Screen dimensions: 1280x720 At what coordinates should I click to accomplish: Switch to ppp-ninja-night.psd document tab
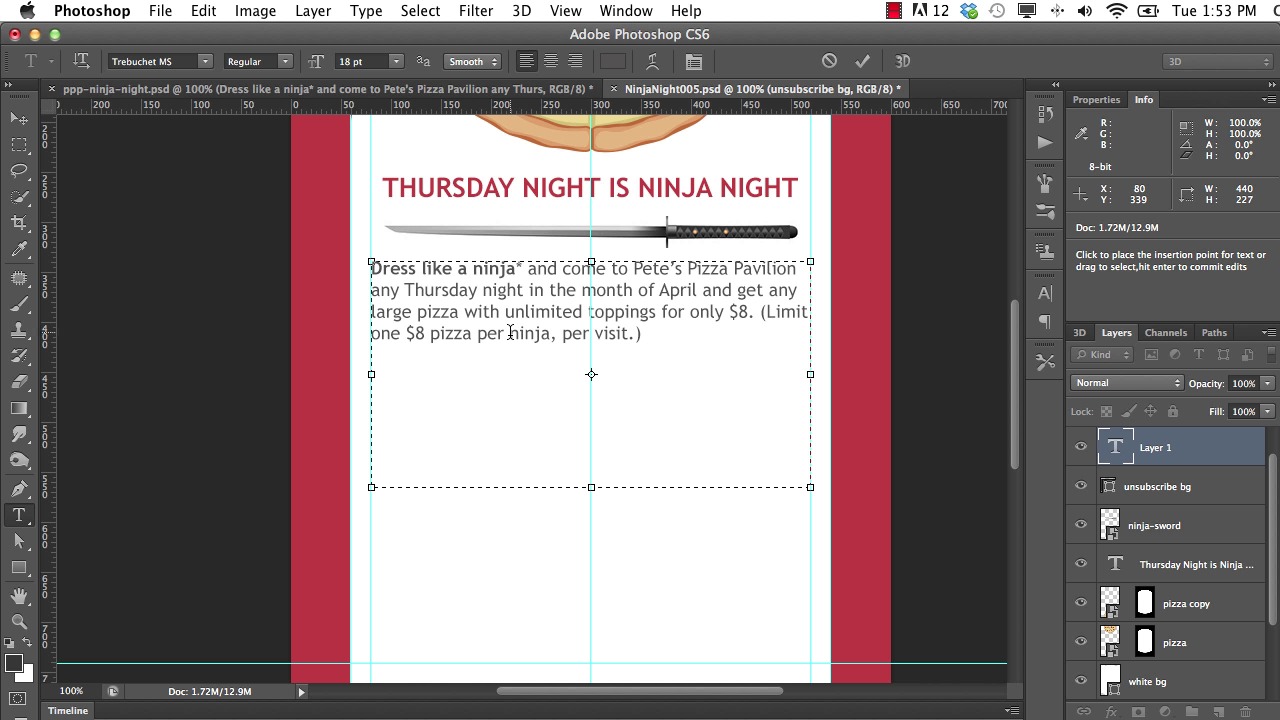point(320,89)
